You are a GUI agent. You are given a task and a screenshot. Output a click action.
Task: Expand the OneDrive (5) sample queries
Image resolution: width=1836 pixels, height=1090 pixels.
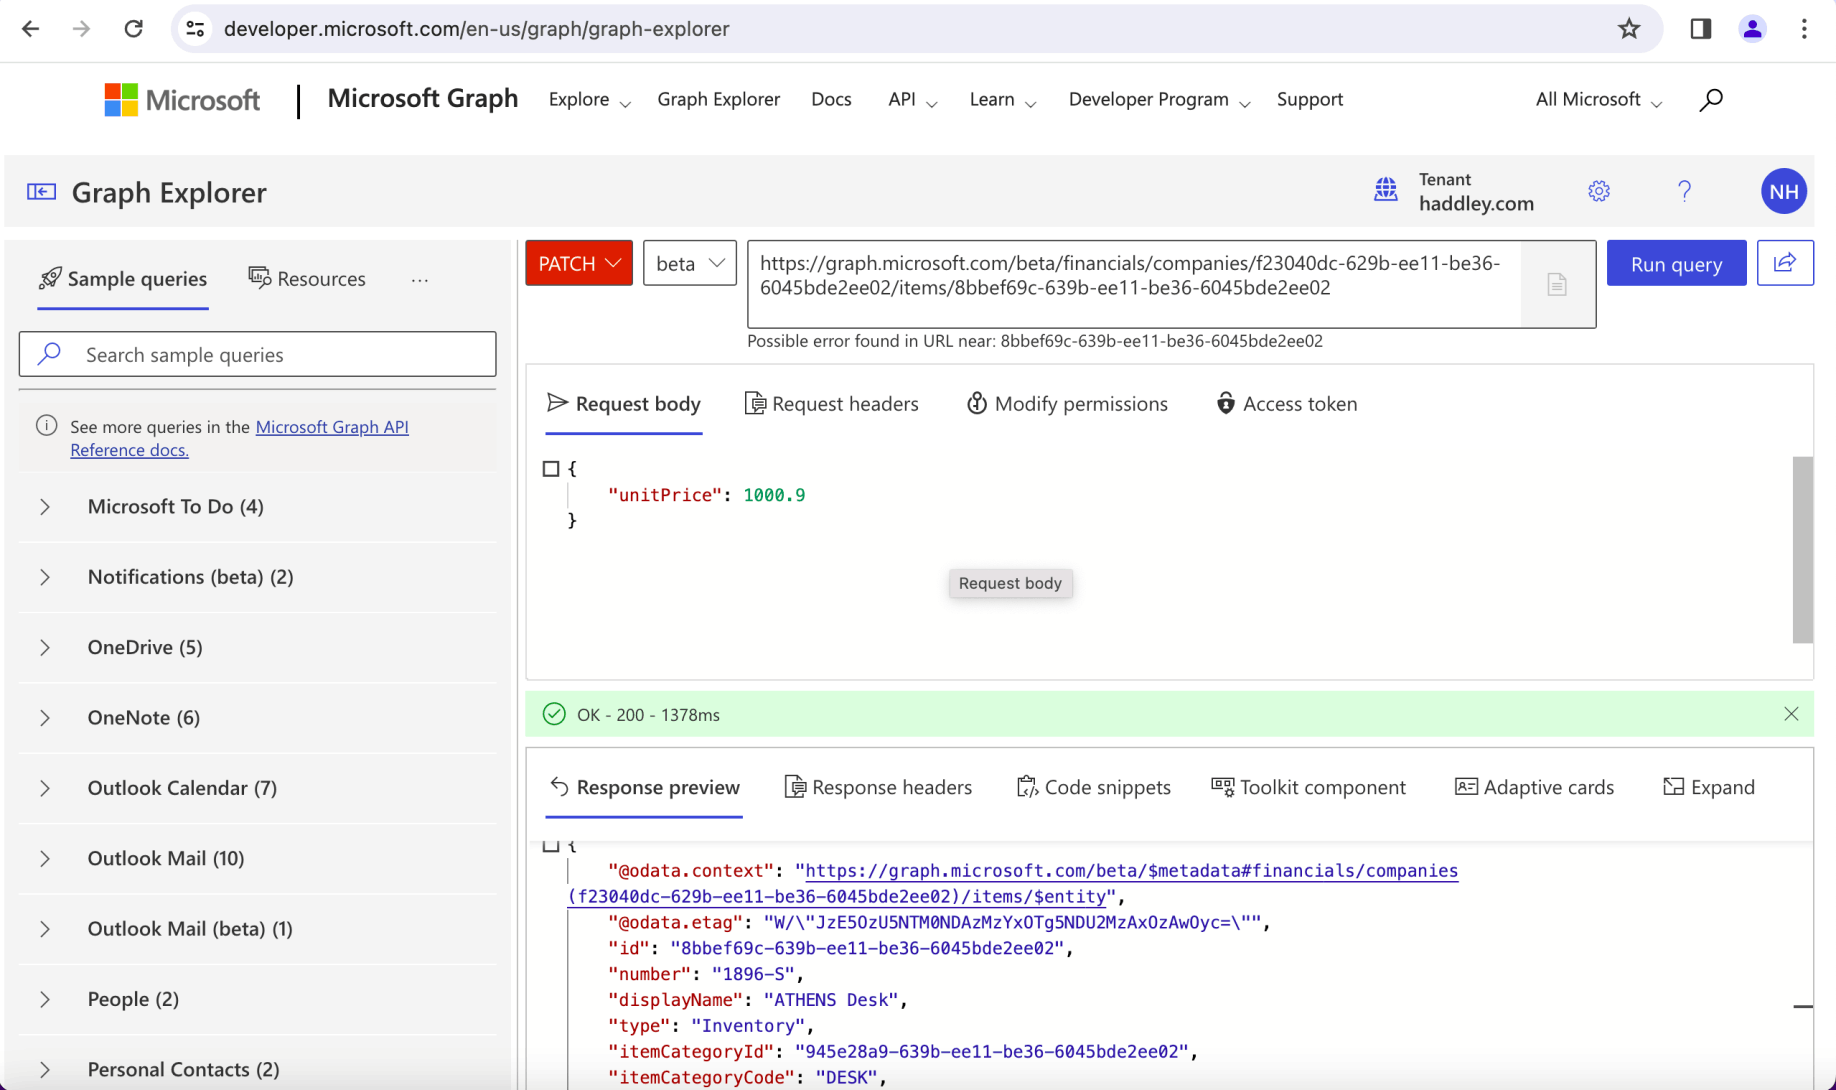pos(145,647)
